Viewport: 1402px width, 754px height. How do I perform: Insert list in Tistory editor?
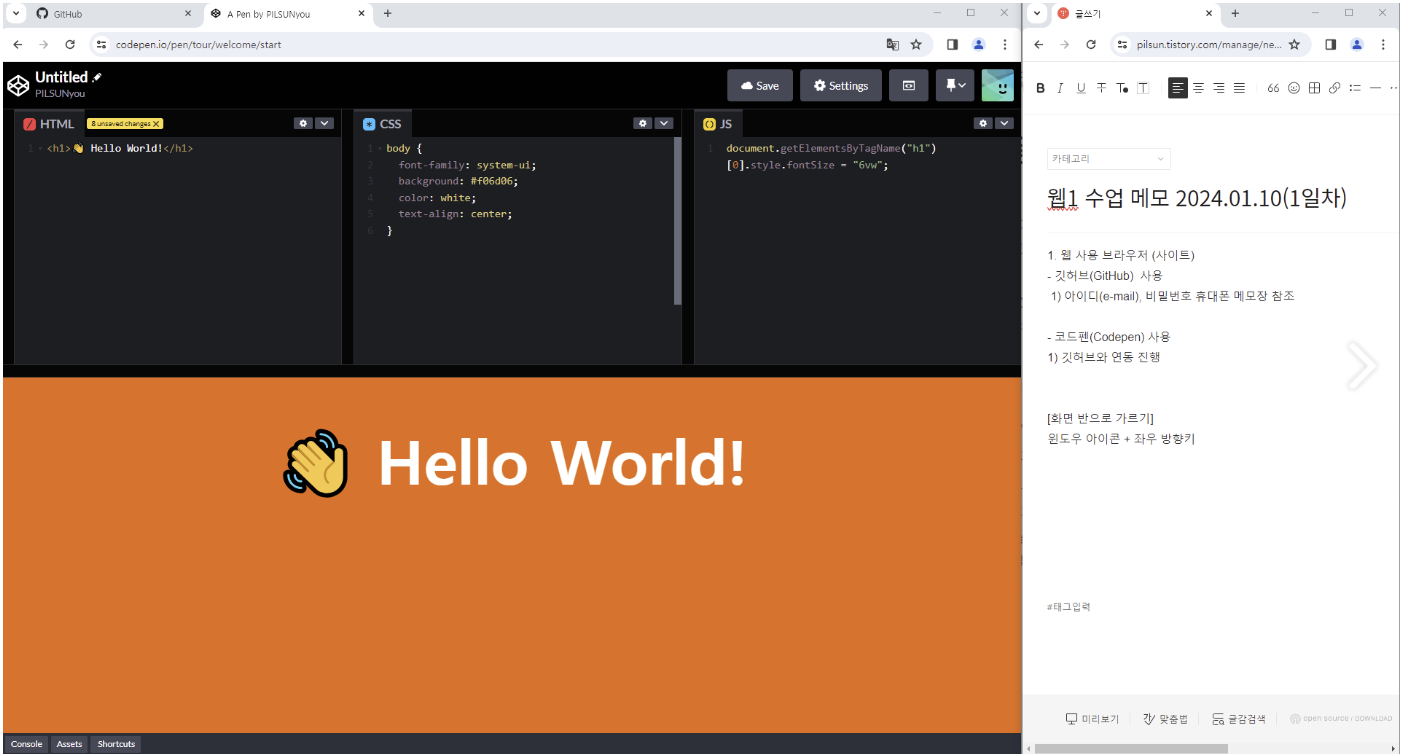(1355, 88)
